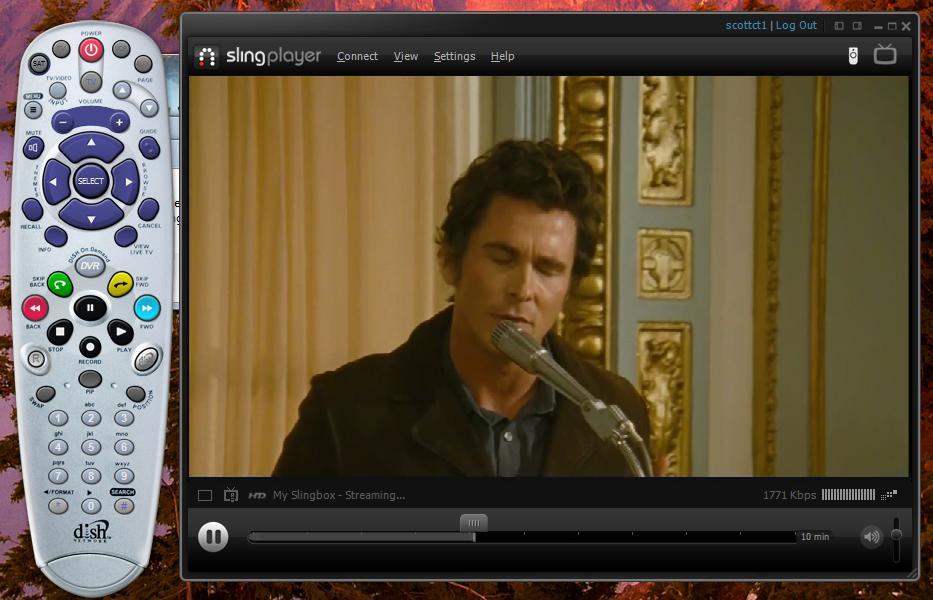Click the TV/Video Input button on the remote
This screenshot has width=933, height=600.
[x=58, y=90]
